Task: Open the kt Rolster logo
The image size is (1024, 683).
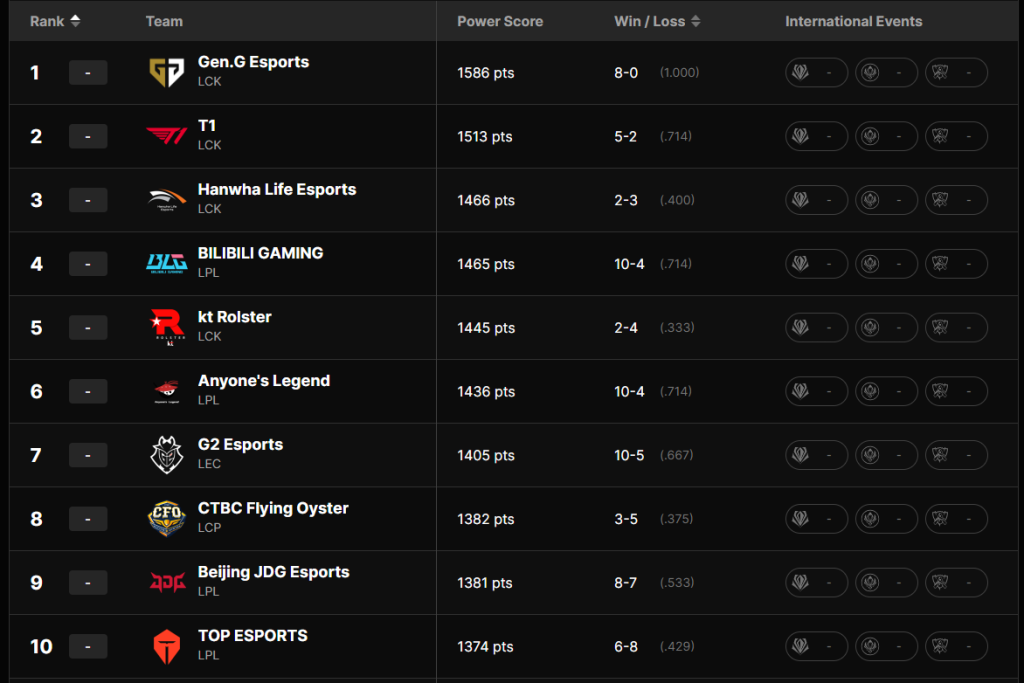Action: tap(165, 327)
